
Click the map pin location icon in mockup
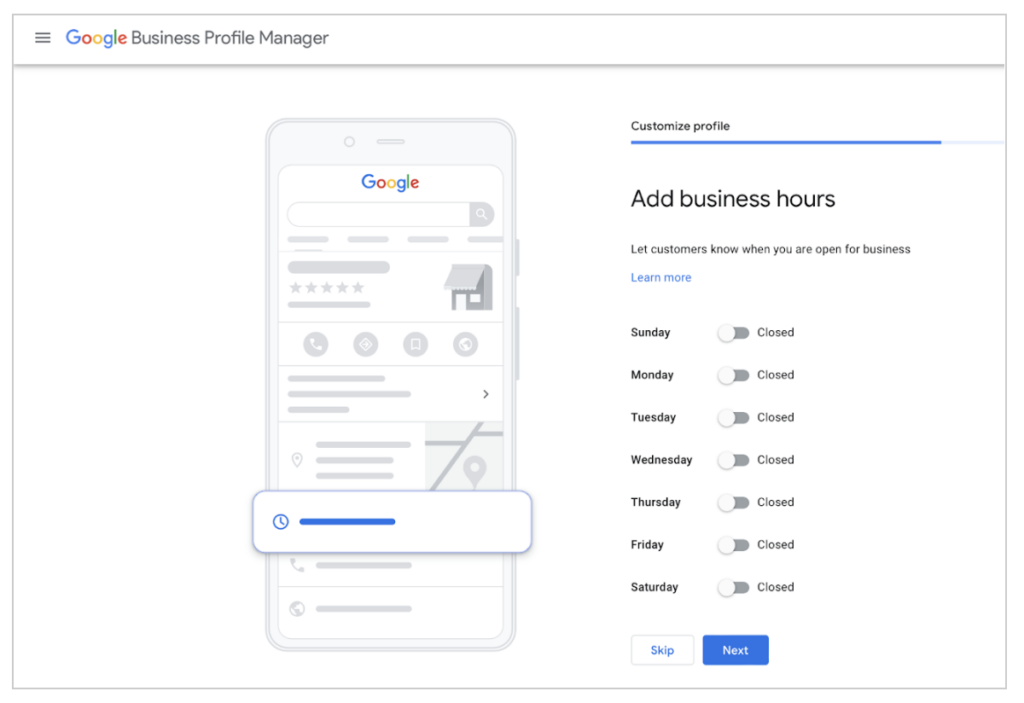coord(297,460)
